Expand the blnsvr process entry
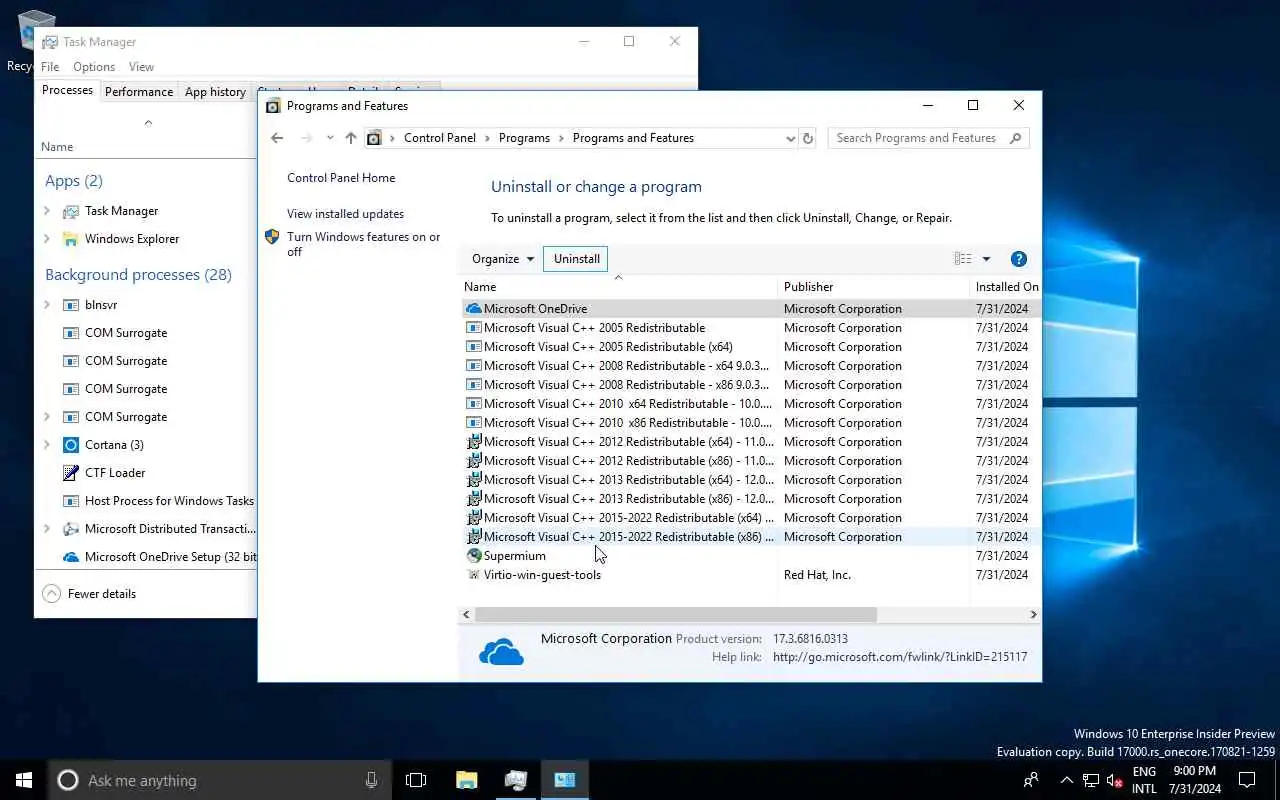 click(47, 305)
